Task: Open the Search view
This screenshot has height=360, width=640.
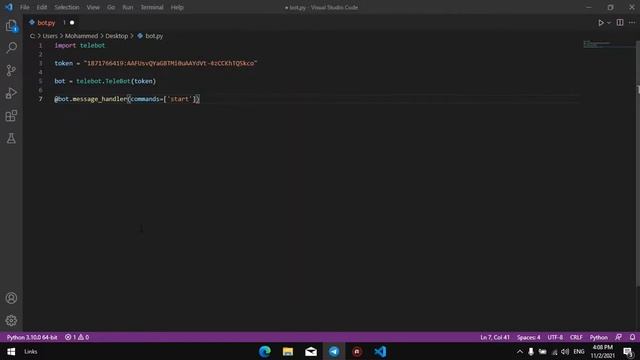Action: pyautogui.click(x=11, y=48)
